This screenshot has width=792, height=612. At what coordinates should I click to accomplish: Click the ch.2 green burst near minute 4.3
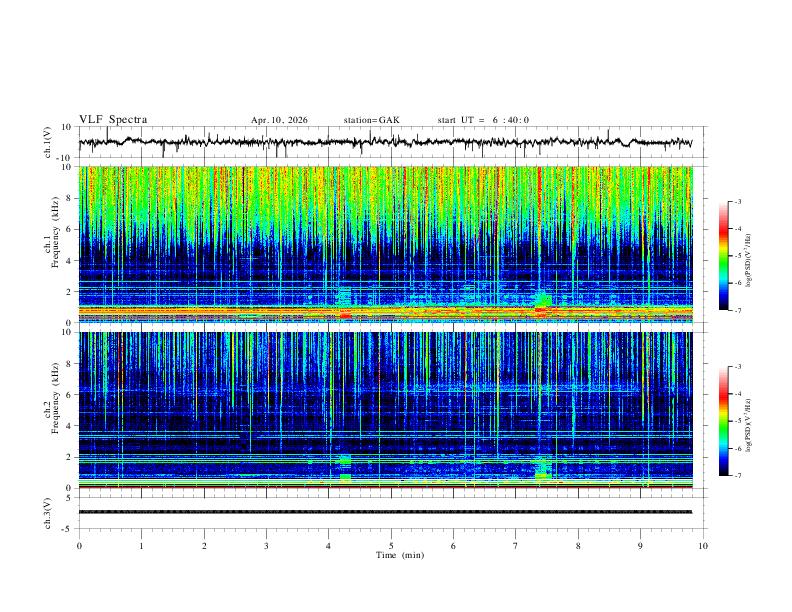coord(345,467)
